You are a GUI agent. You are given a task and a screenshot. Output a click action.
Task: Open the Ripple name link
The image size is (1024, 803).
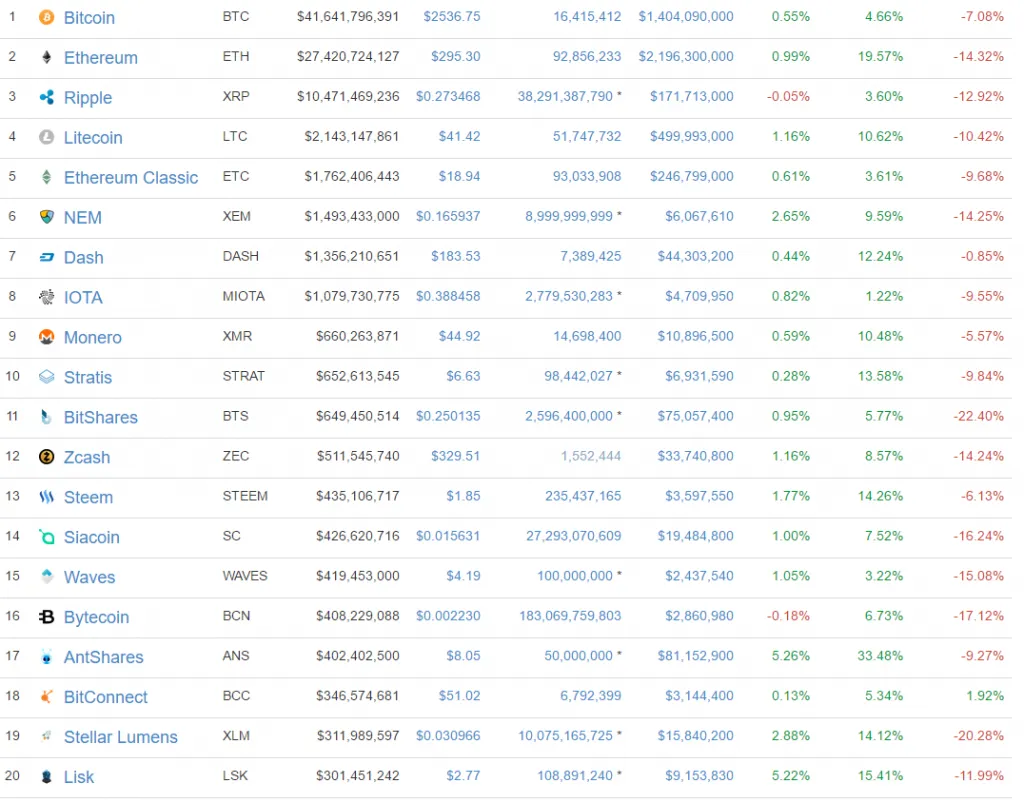pyautogui.click(x=88, y=98)
